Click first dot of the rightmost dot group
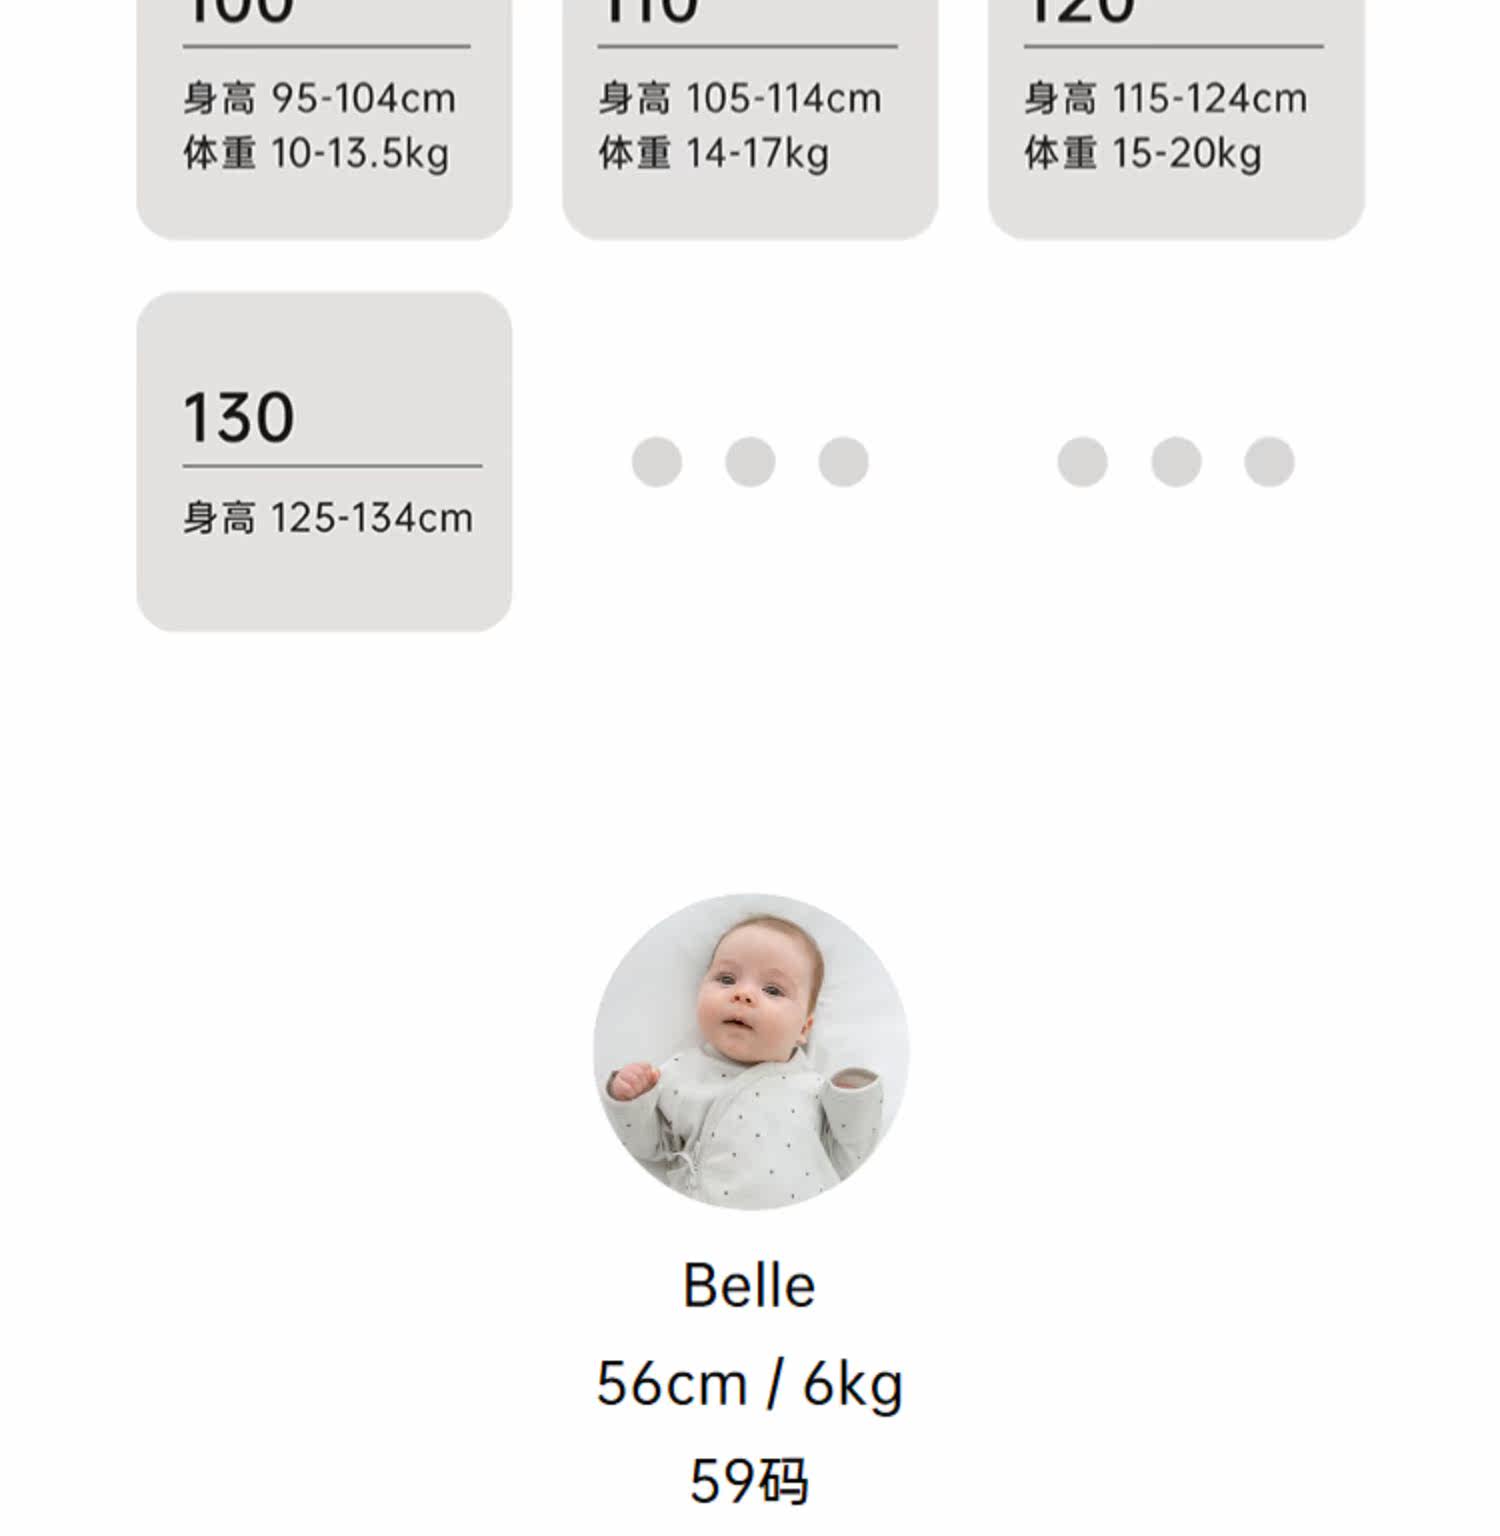 1083,462
